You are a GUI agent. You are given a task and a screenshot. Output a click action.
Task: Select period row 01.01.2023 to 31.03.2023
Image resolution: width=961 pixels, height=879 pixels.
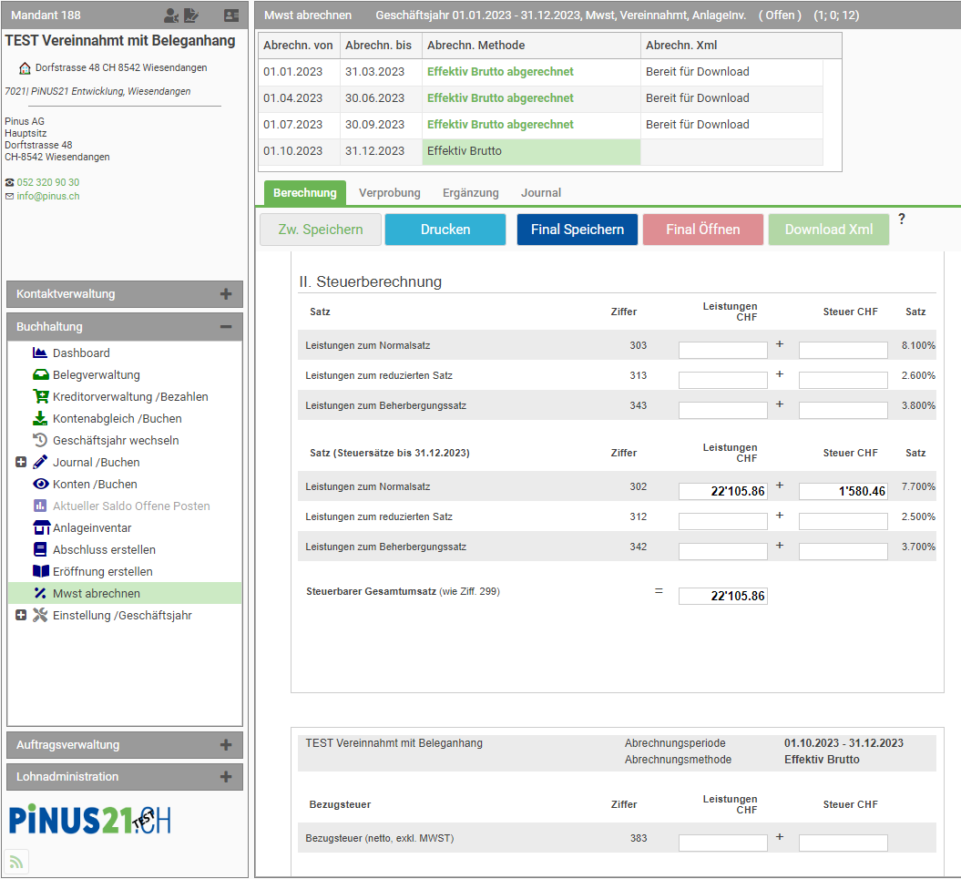tap(541, 72)
